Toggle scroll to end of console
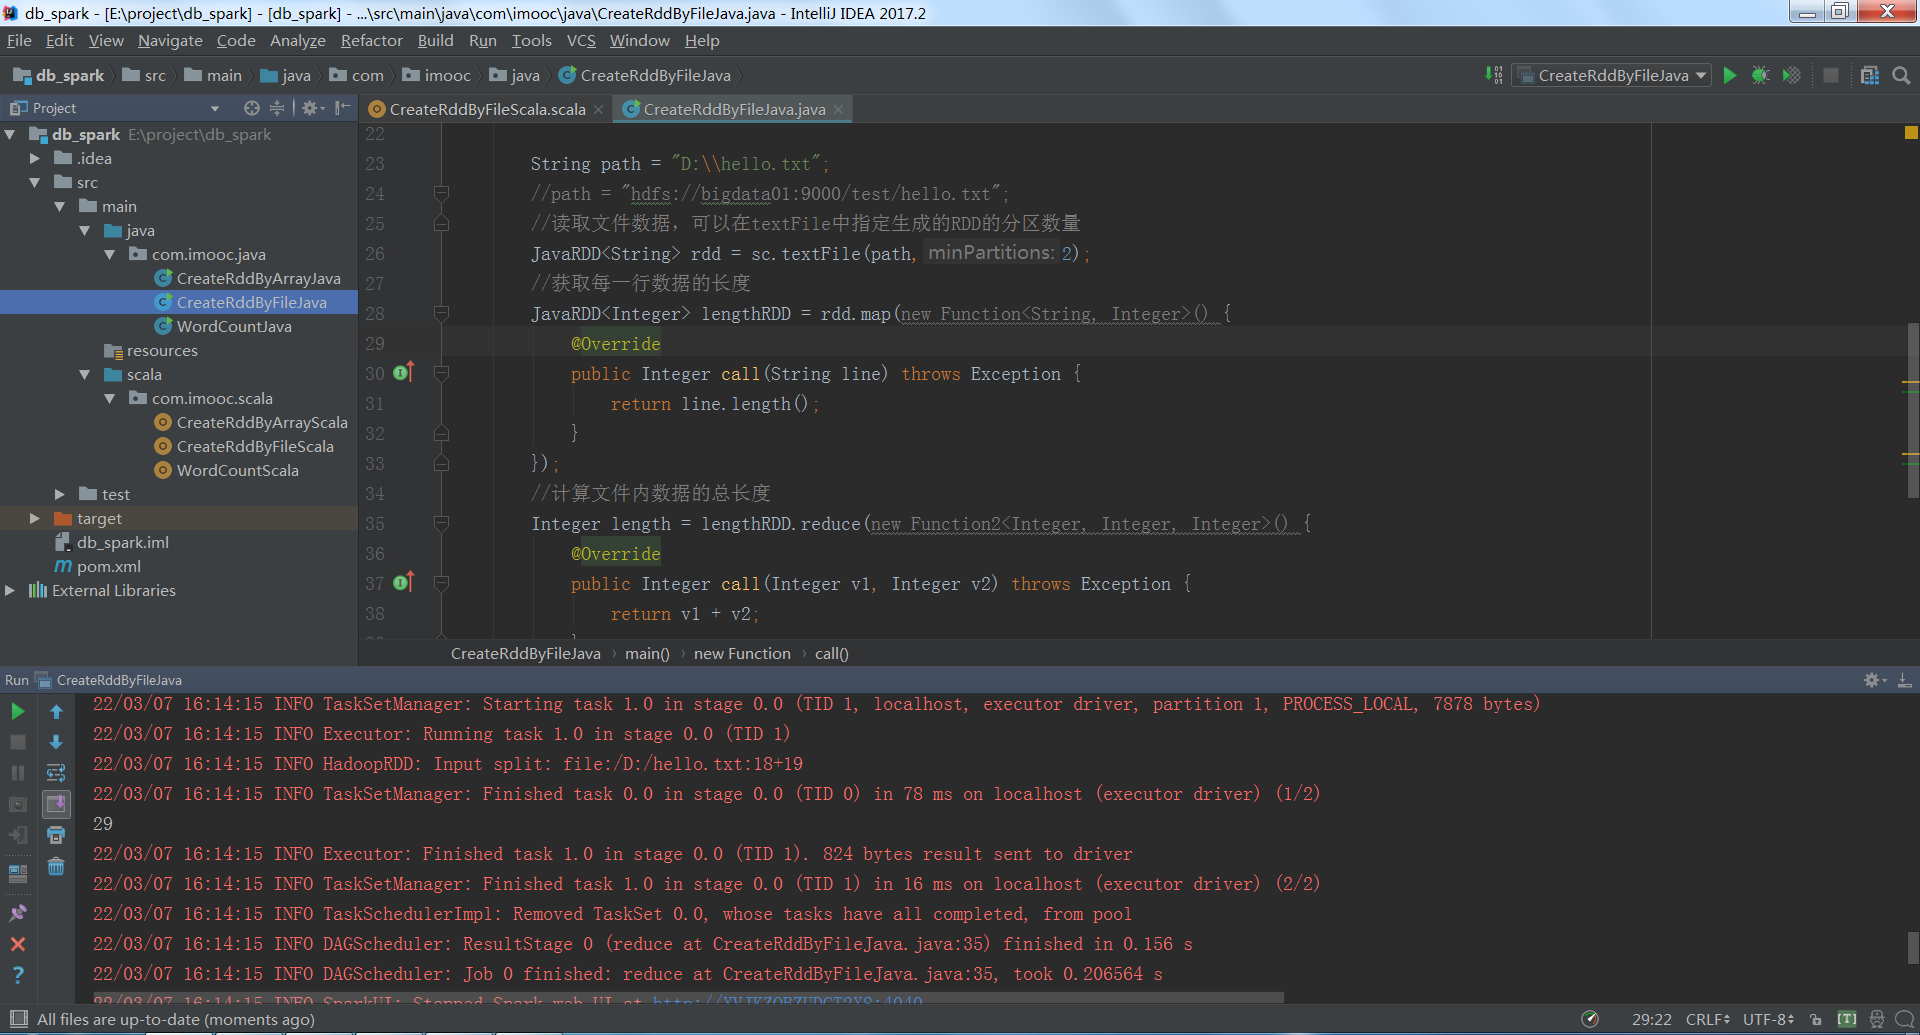 (x=56, y=804)
